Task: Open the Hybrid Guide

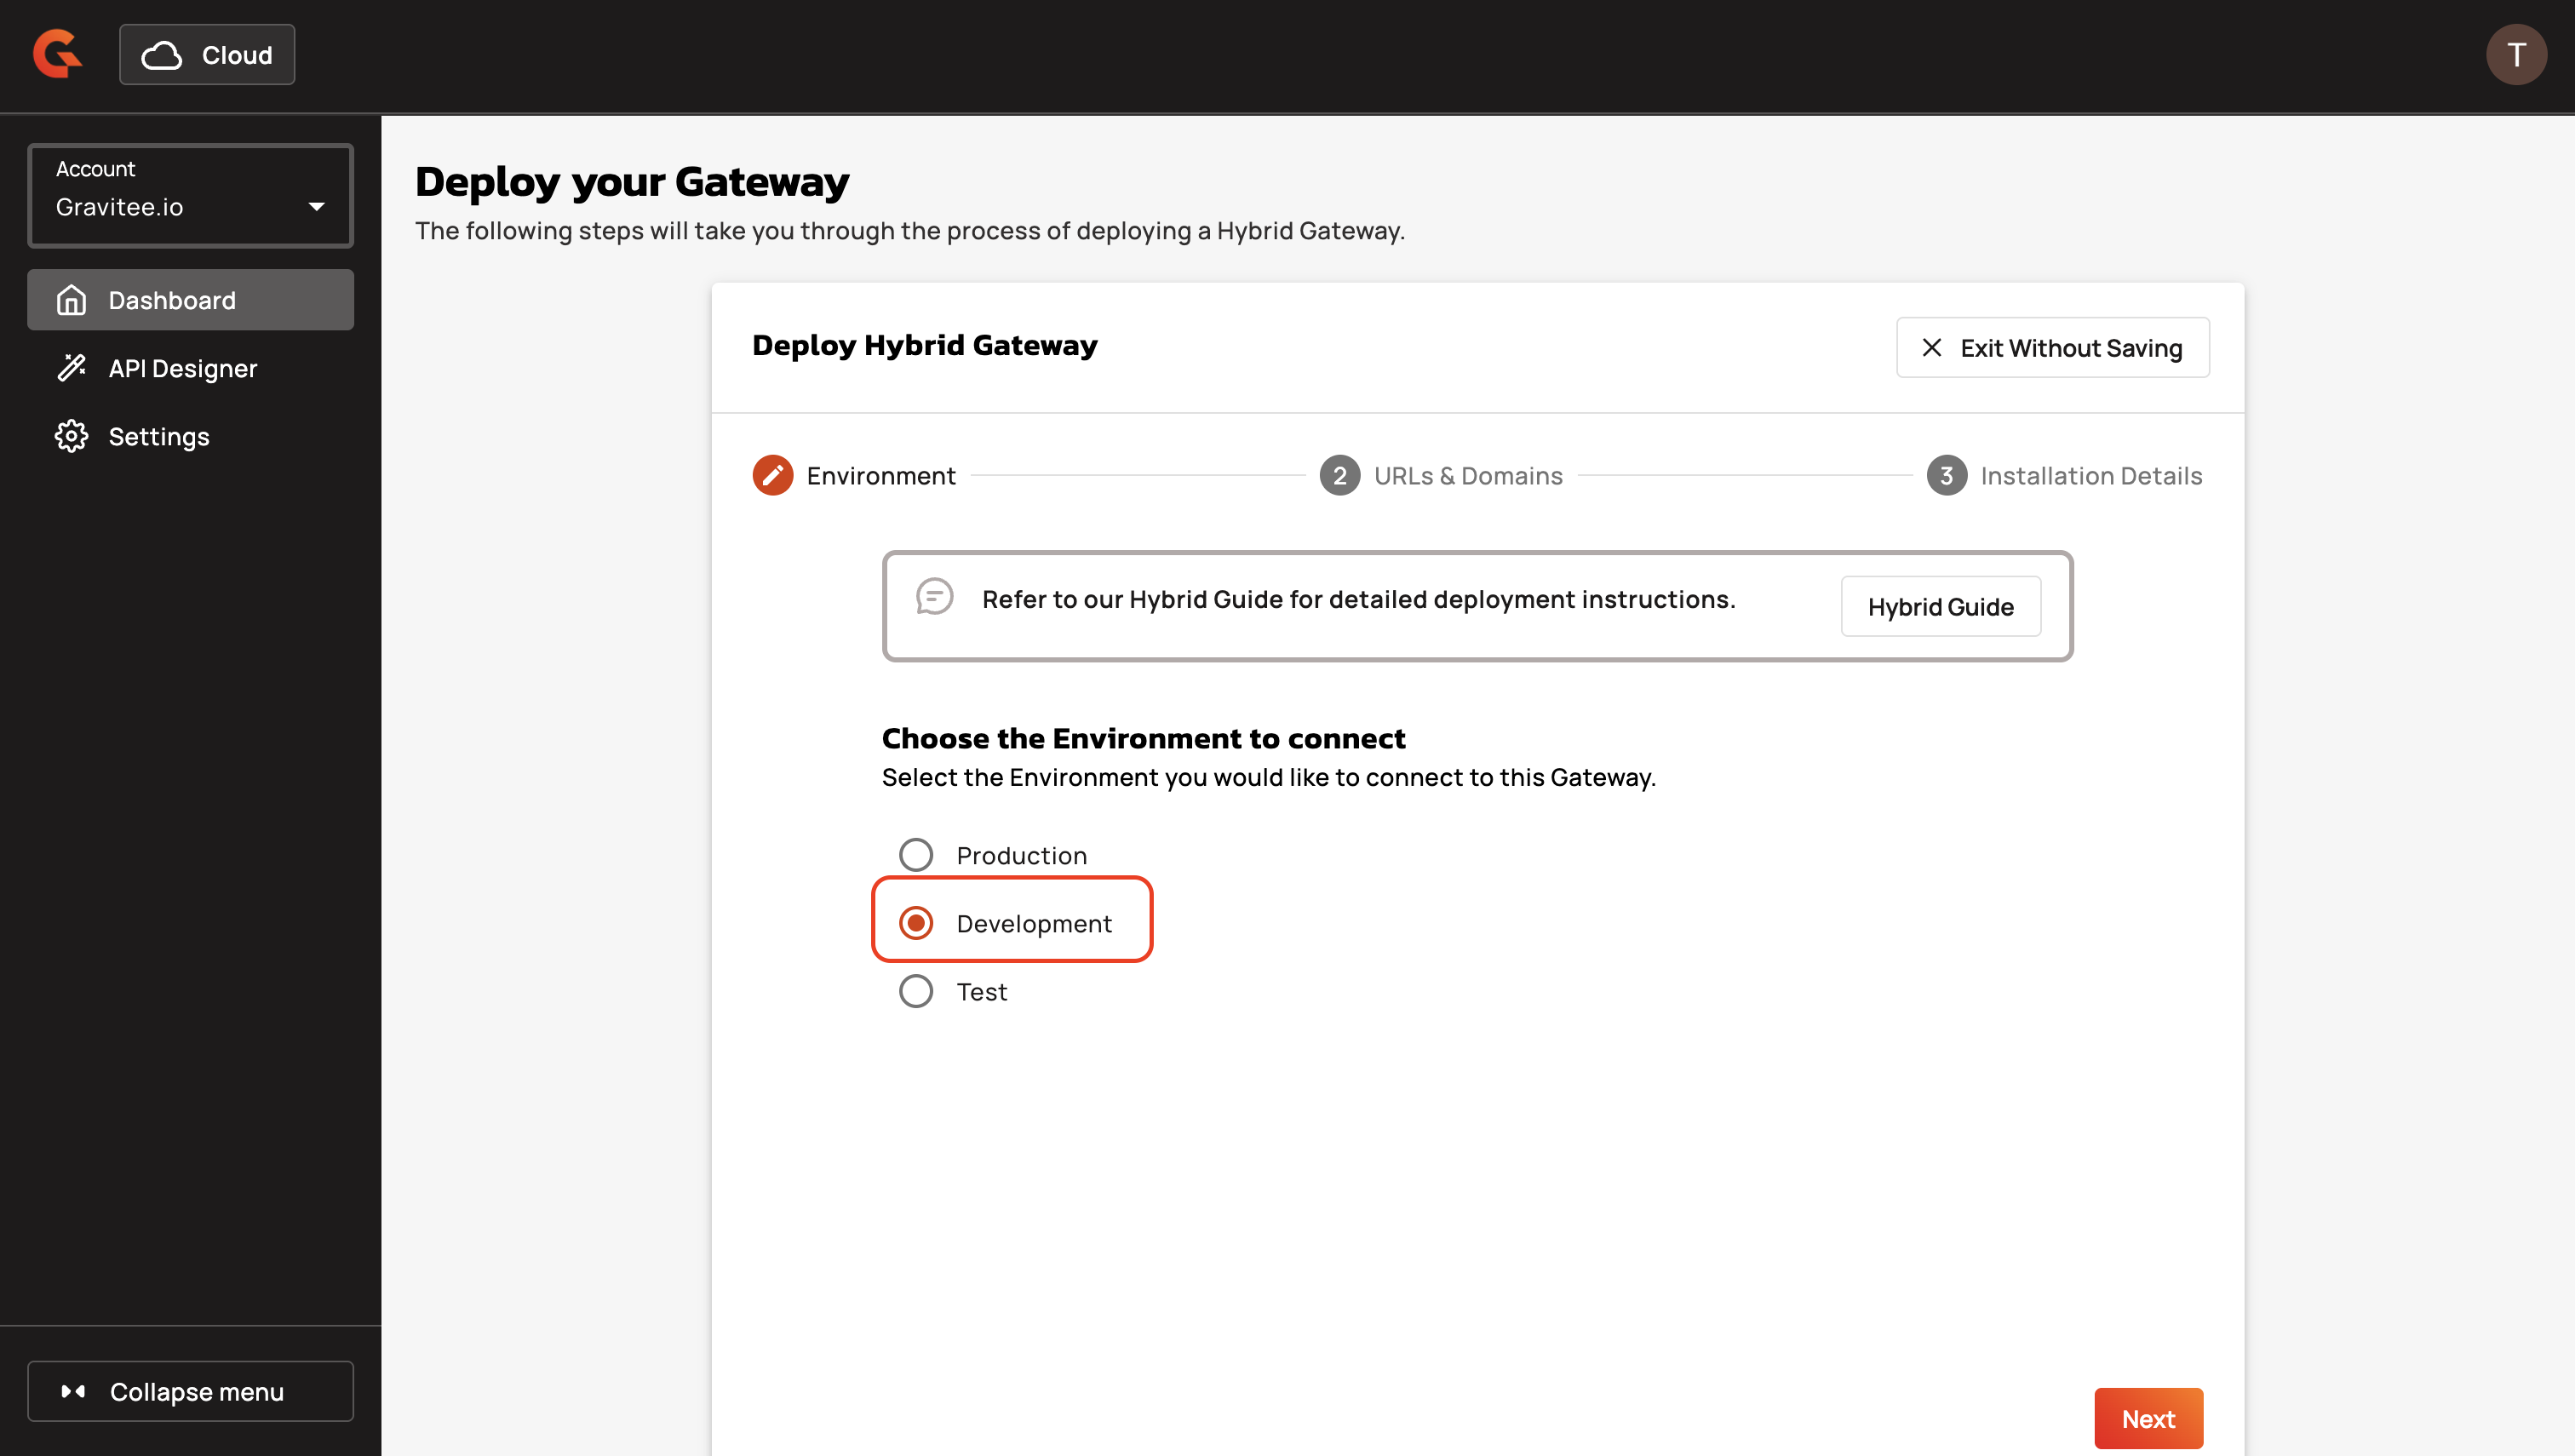Action: 1939,606
